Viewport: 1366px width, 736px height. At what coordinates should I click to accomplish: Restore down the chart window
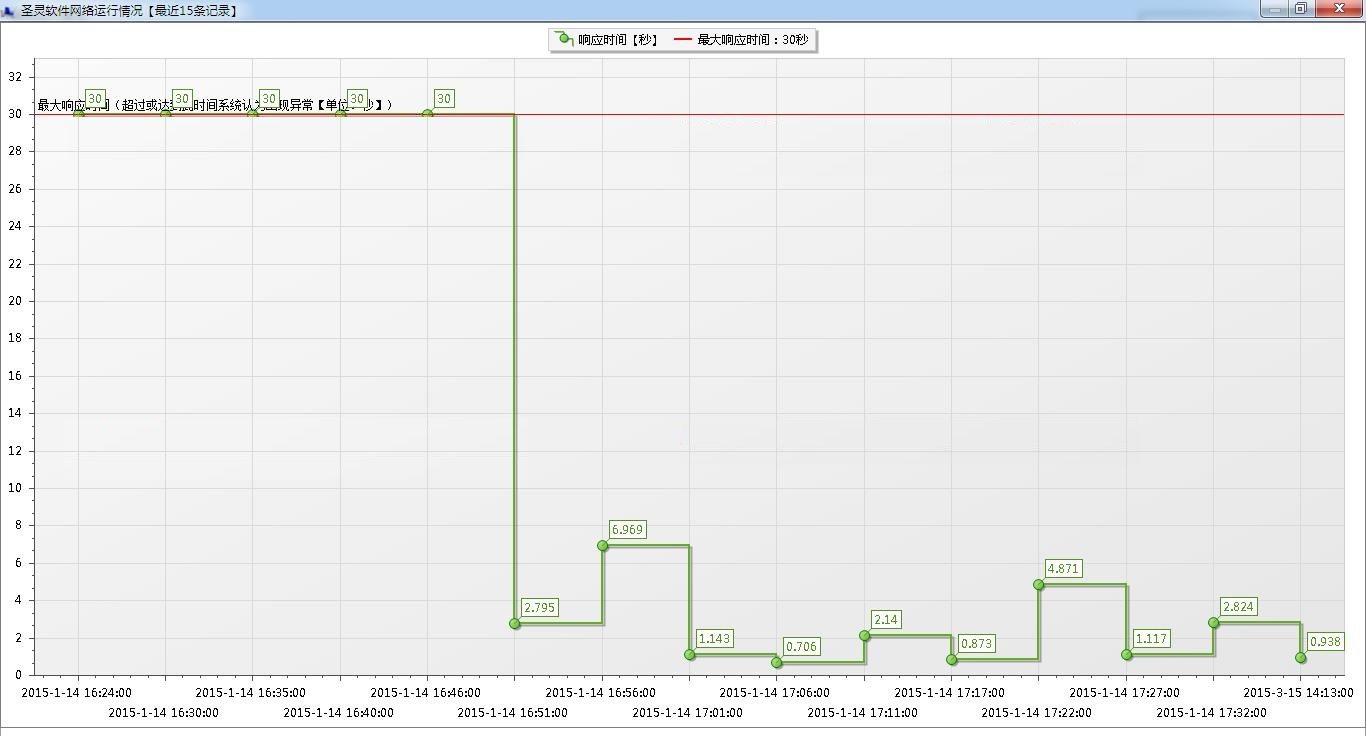pyautogui.click(x=1301, y=9)
